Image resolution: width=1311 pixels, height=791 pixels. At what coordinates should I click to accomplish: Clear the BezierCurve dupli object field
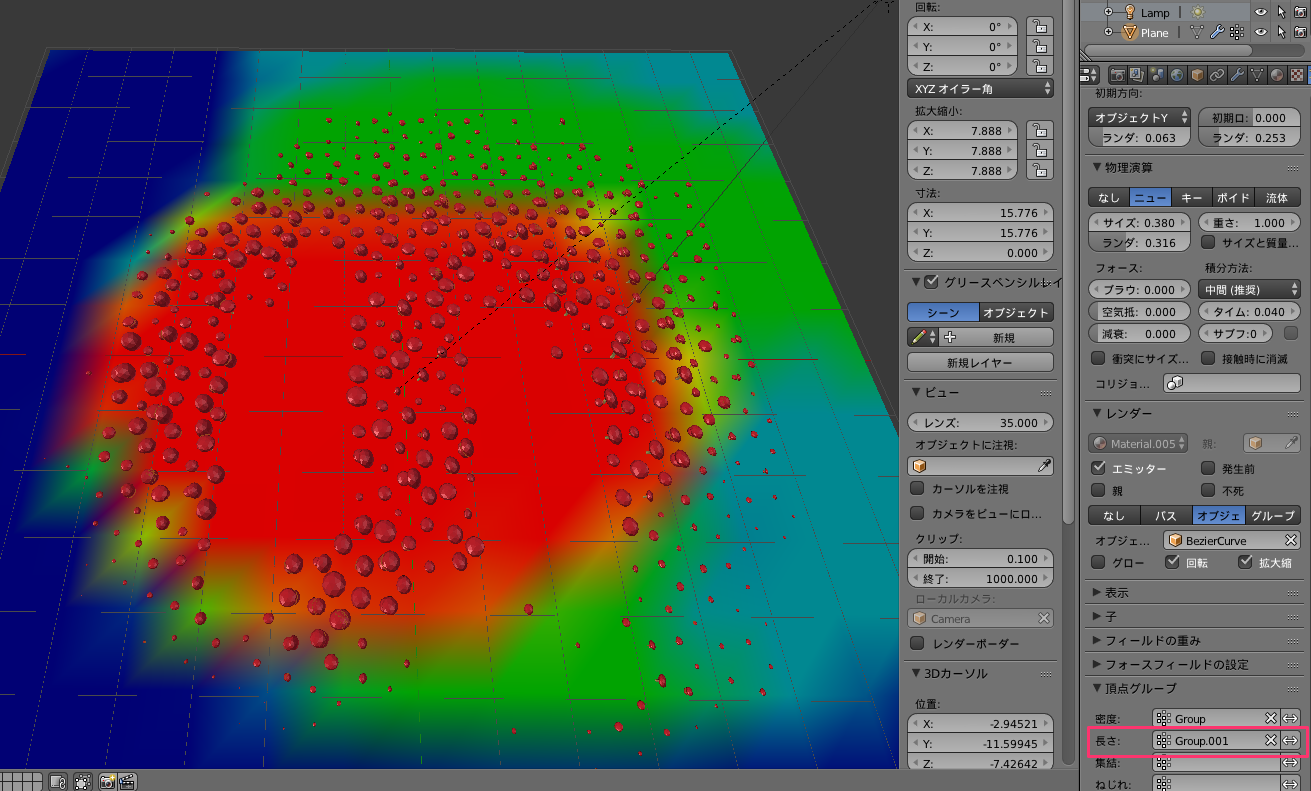(x=1290, y=540)
